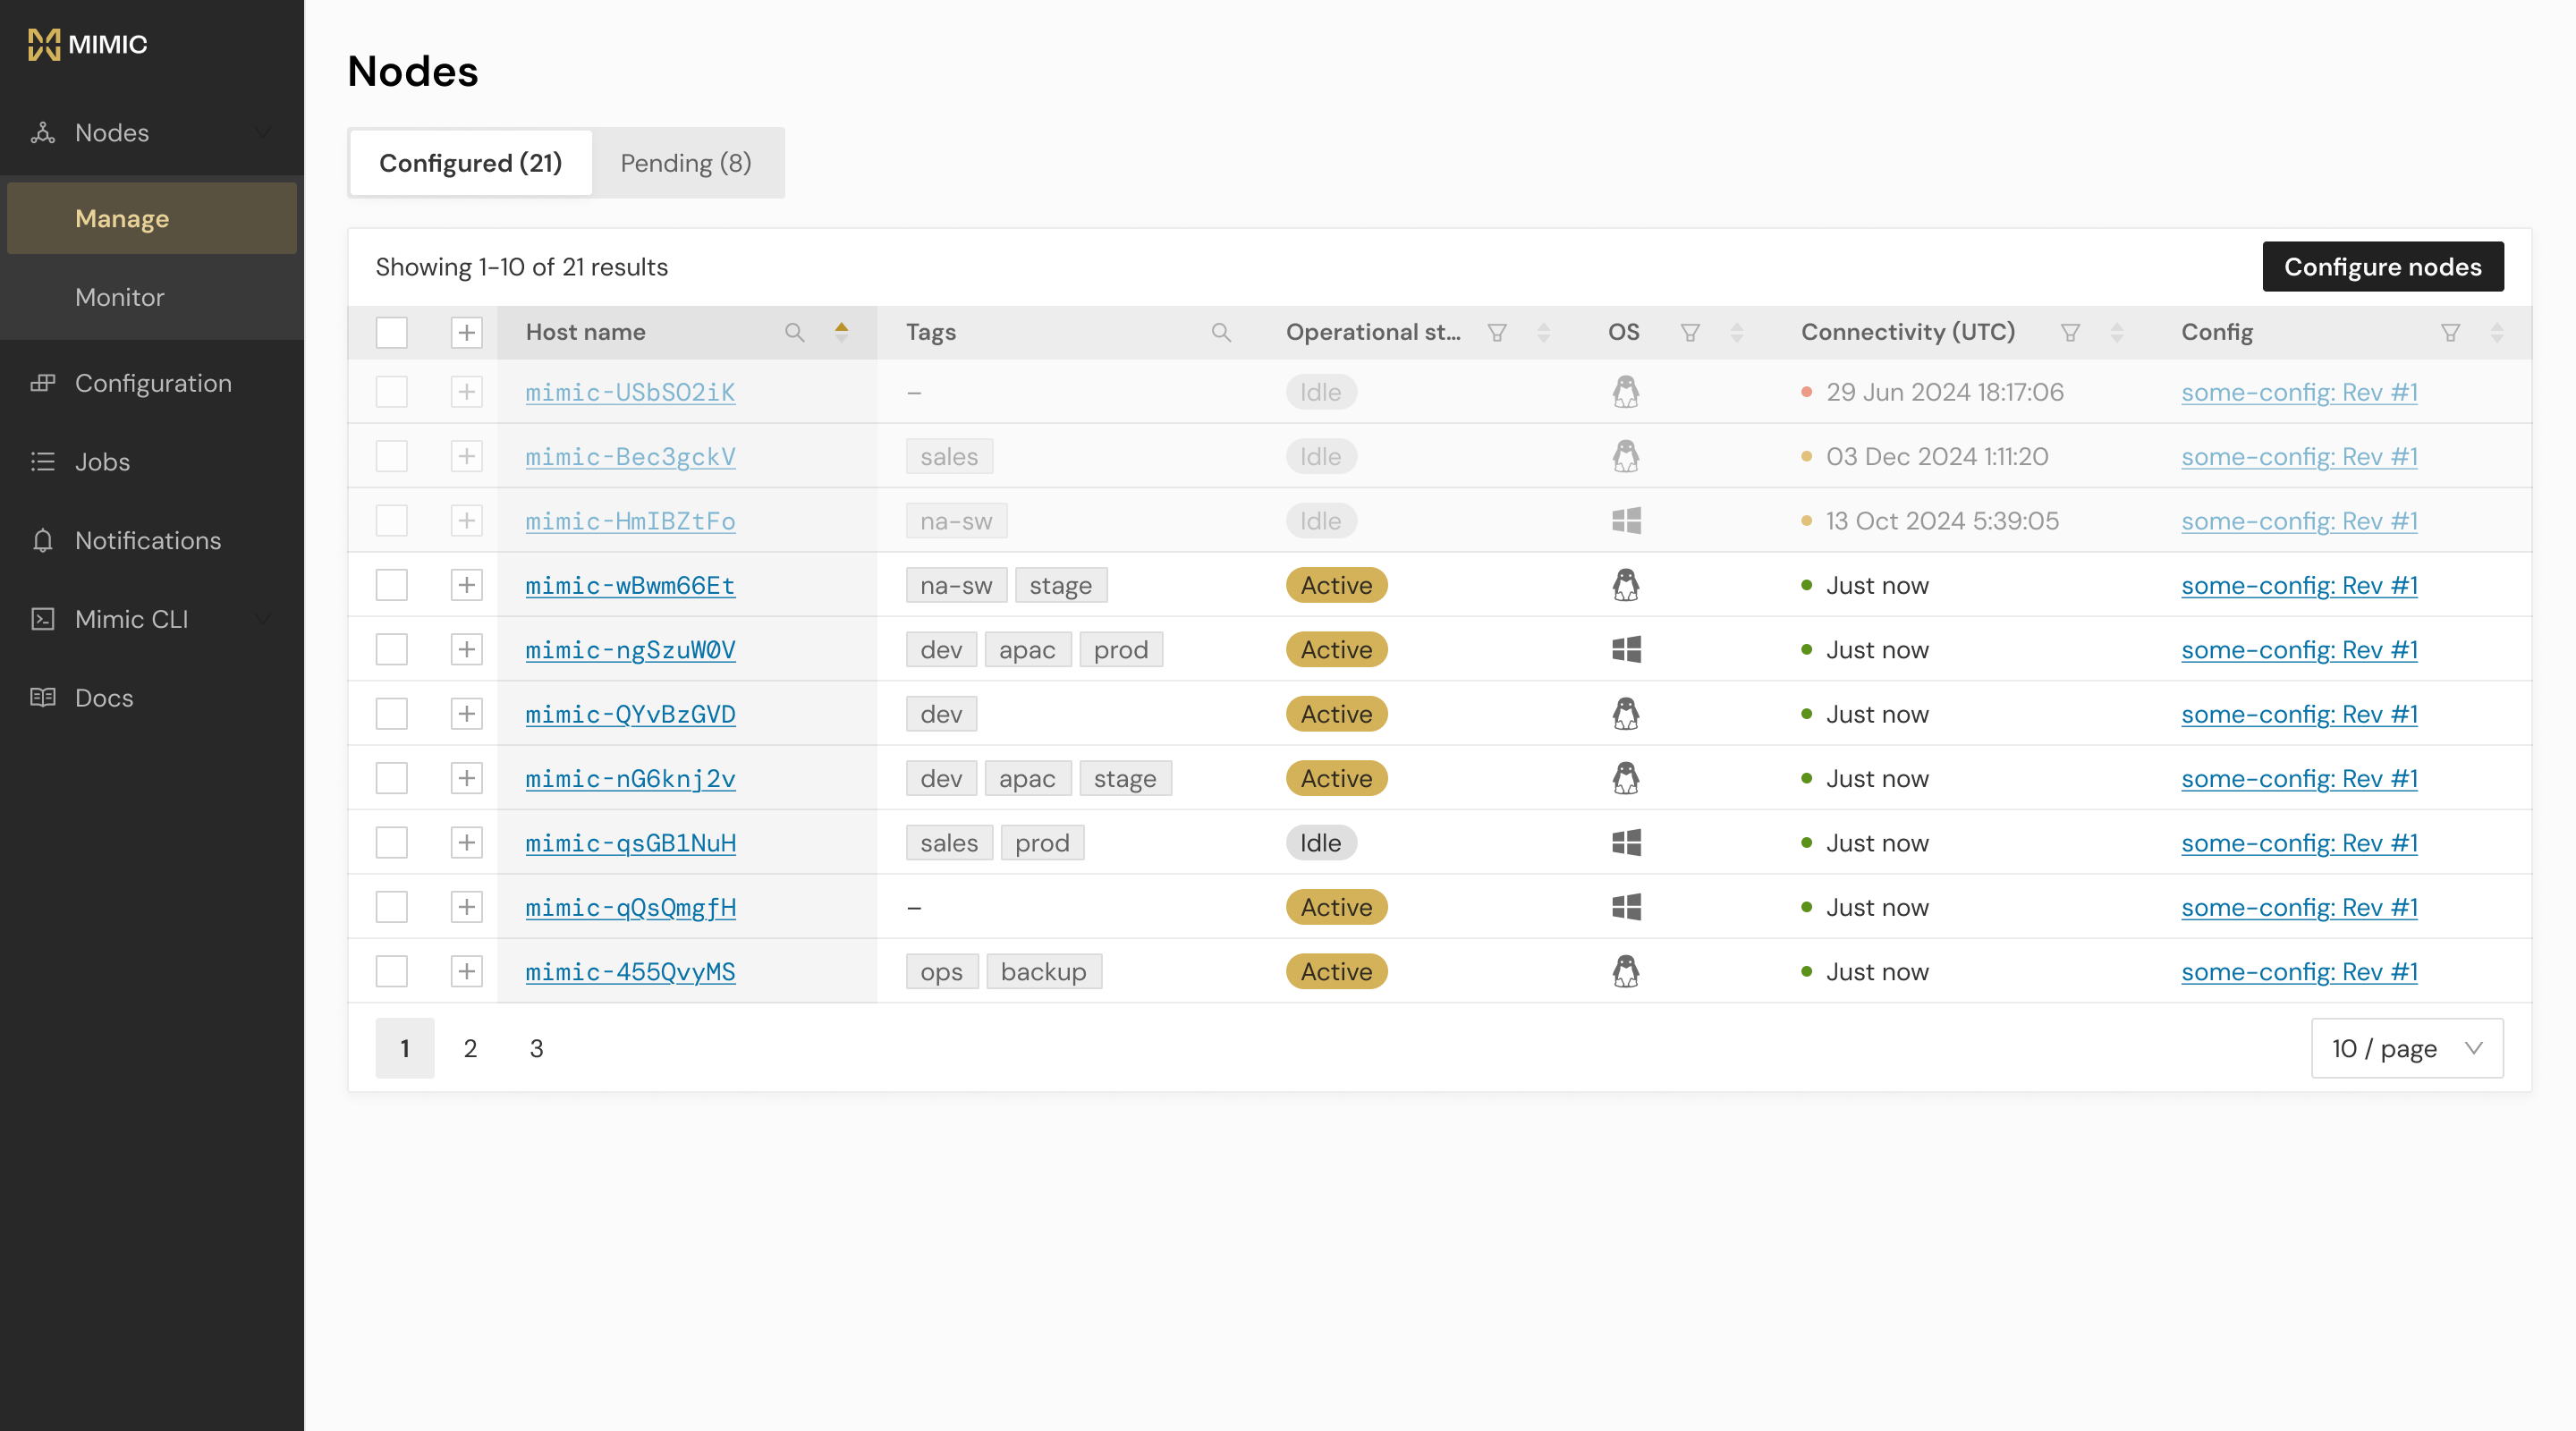This screenshot has height=1431, width=2576.
Task: Expand row details for mimic-HmIBZtFo
Action: click(x=467, y=520)
